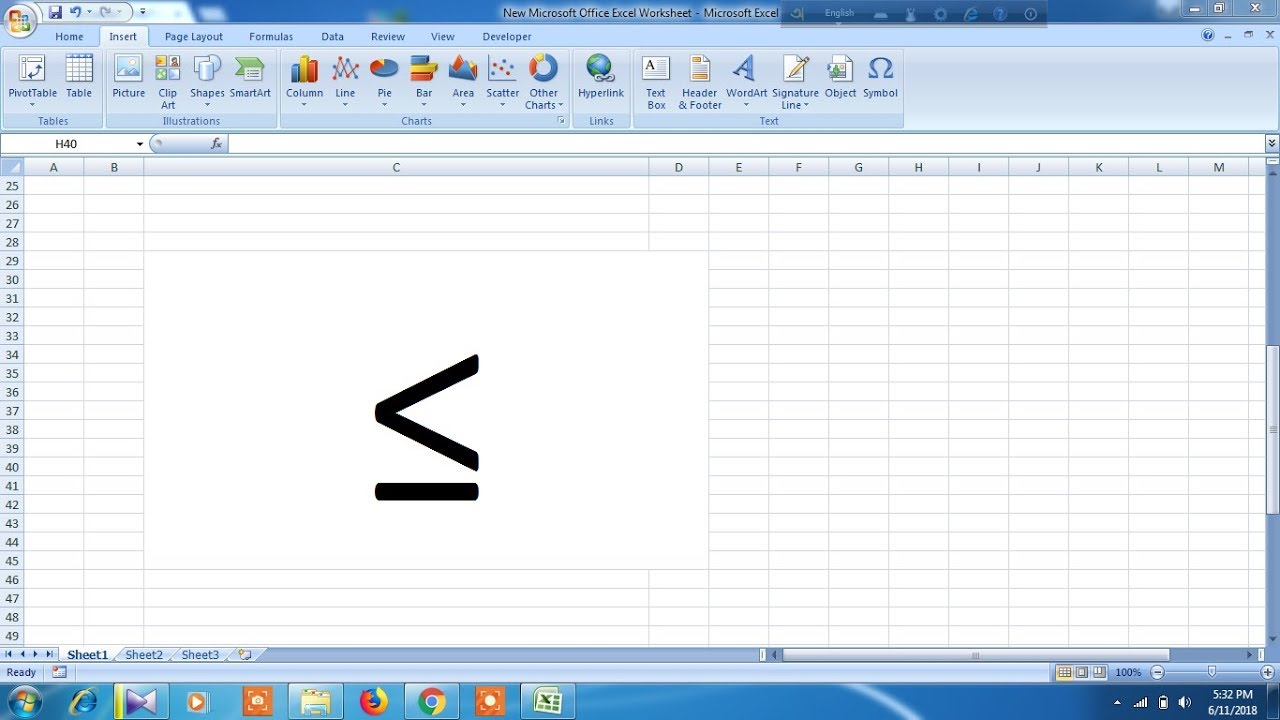Select row 35 header
Screen dimensions: 1280x720
pyautogui.click(x=12, y=374)
